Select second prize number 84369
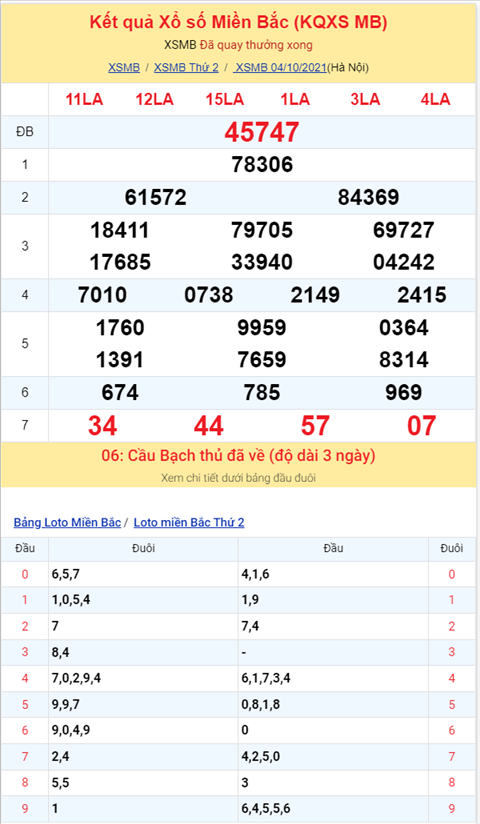 tap(369, 198)
